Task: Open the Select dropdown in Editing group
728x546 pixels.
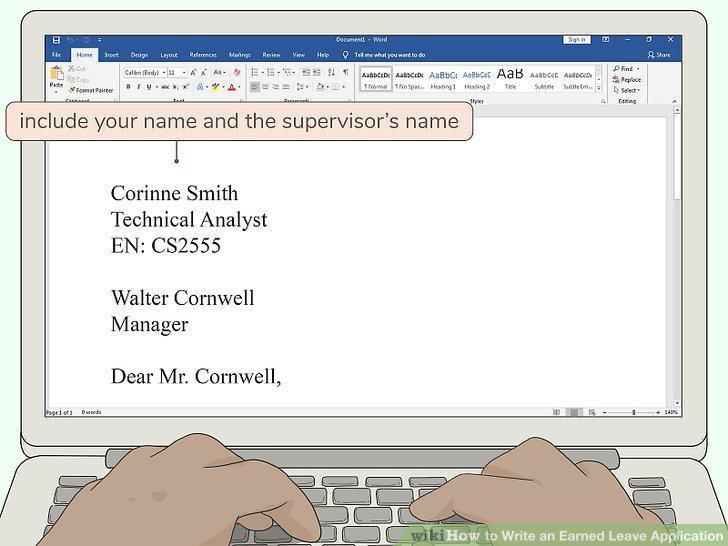Action: click(x=626, y=90)
